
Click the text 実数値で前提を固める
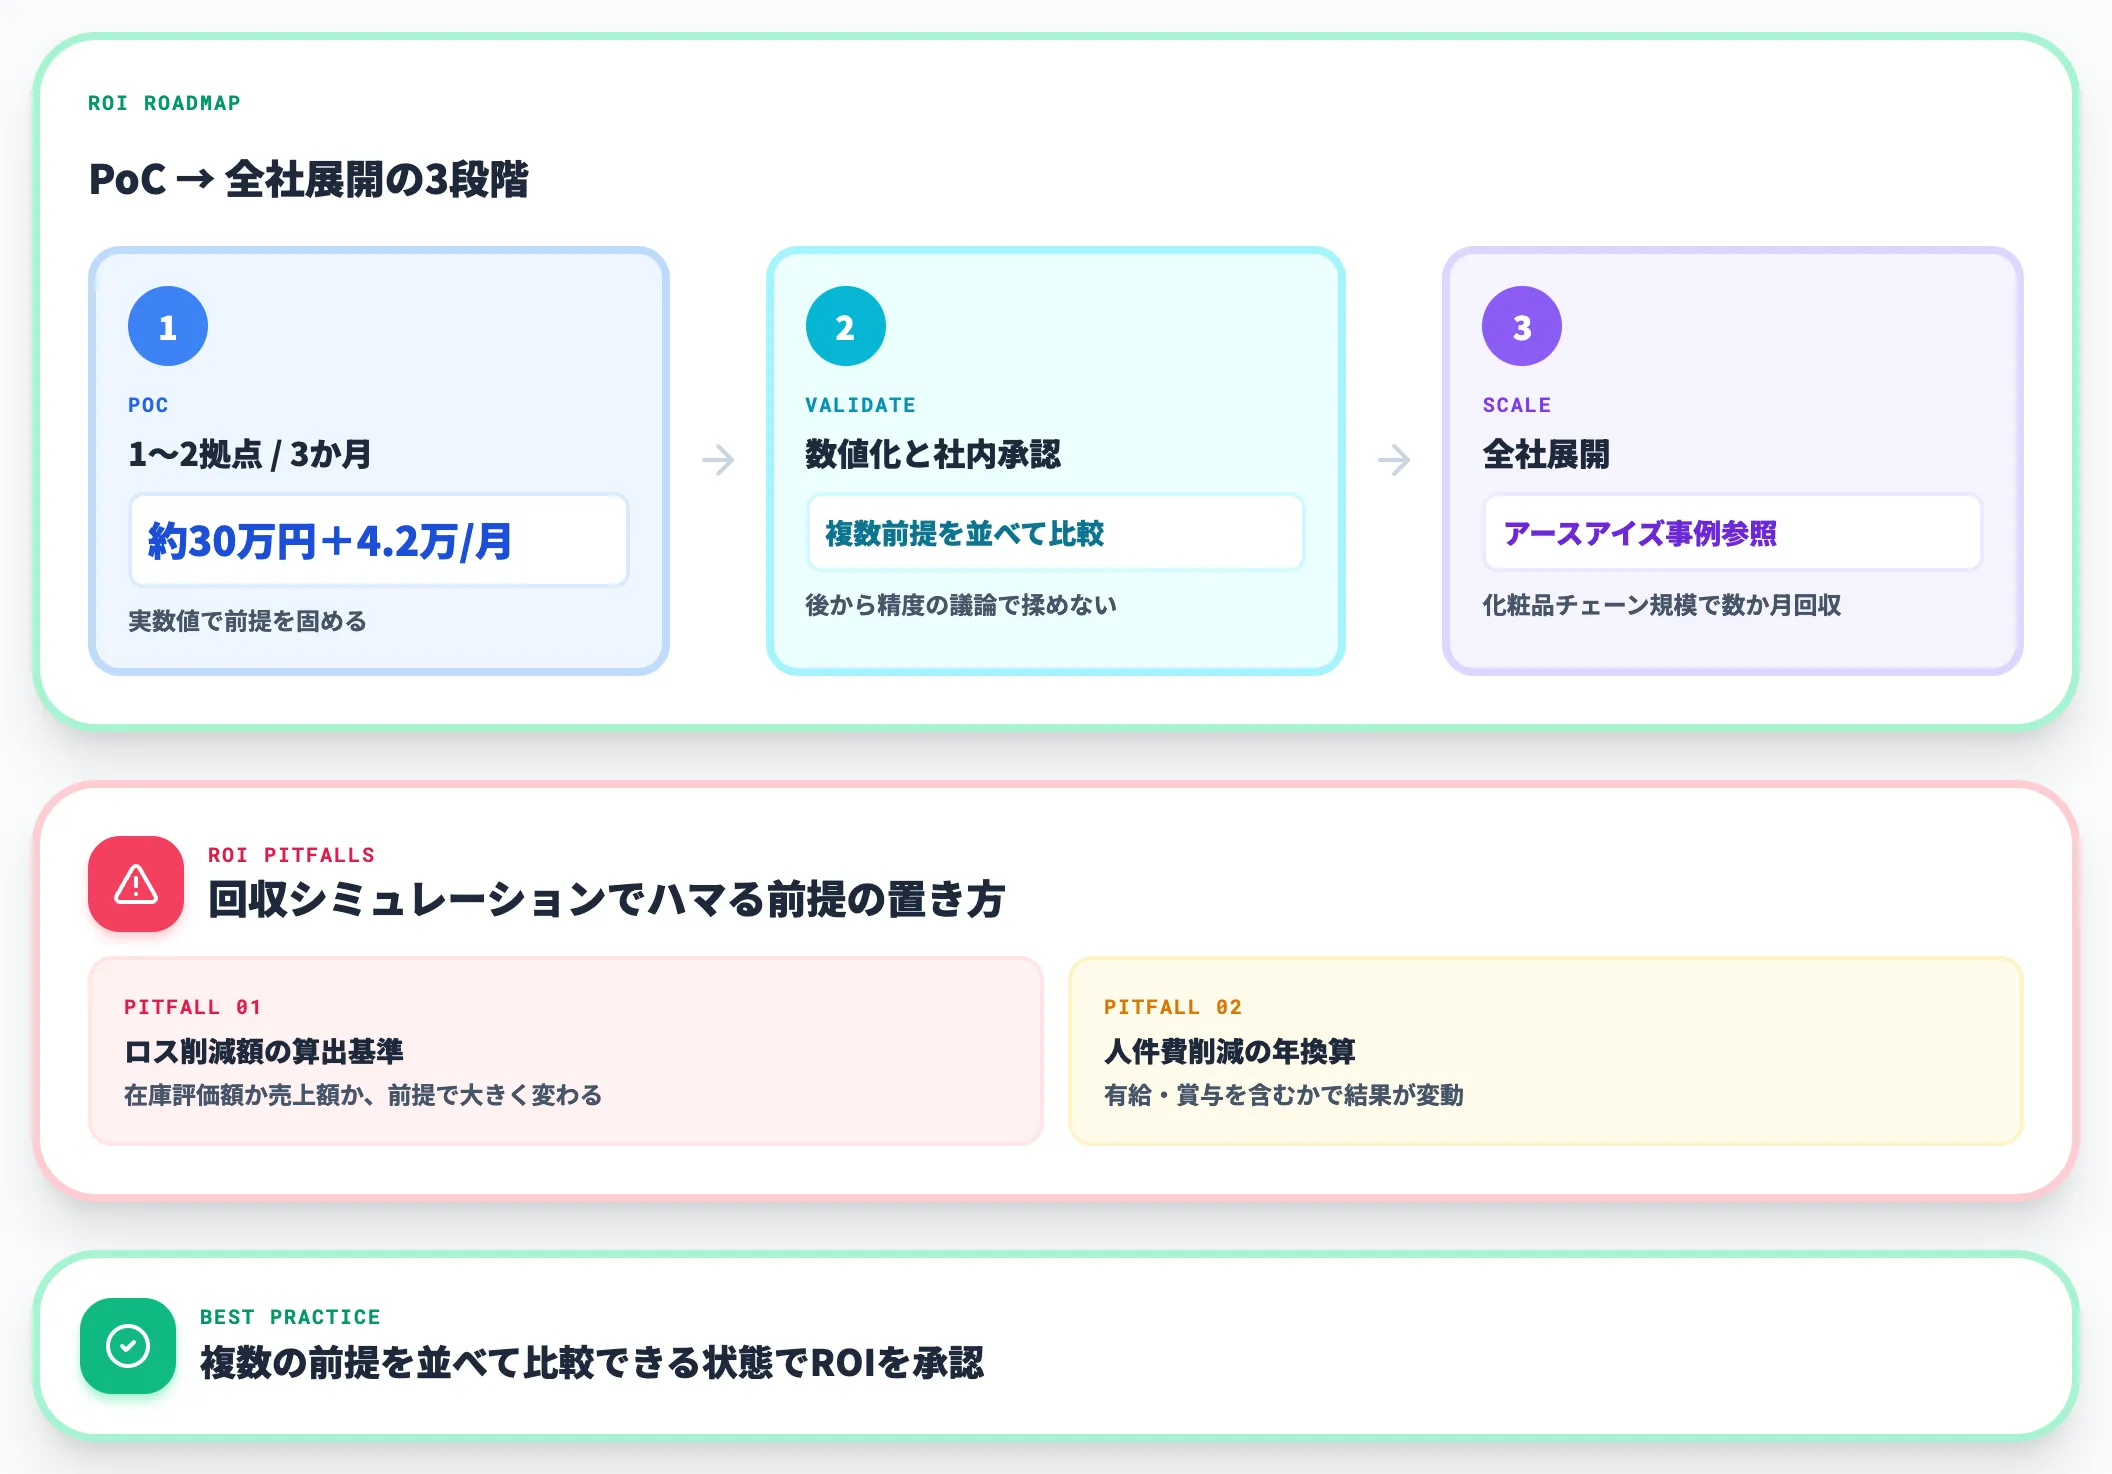click(247, 621)
